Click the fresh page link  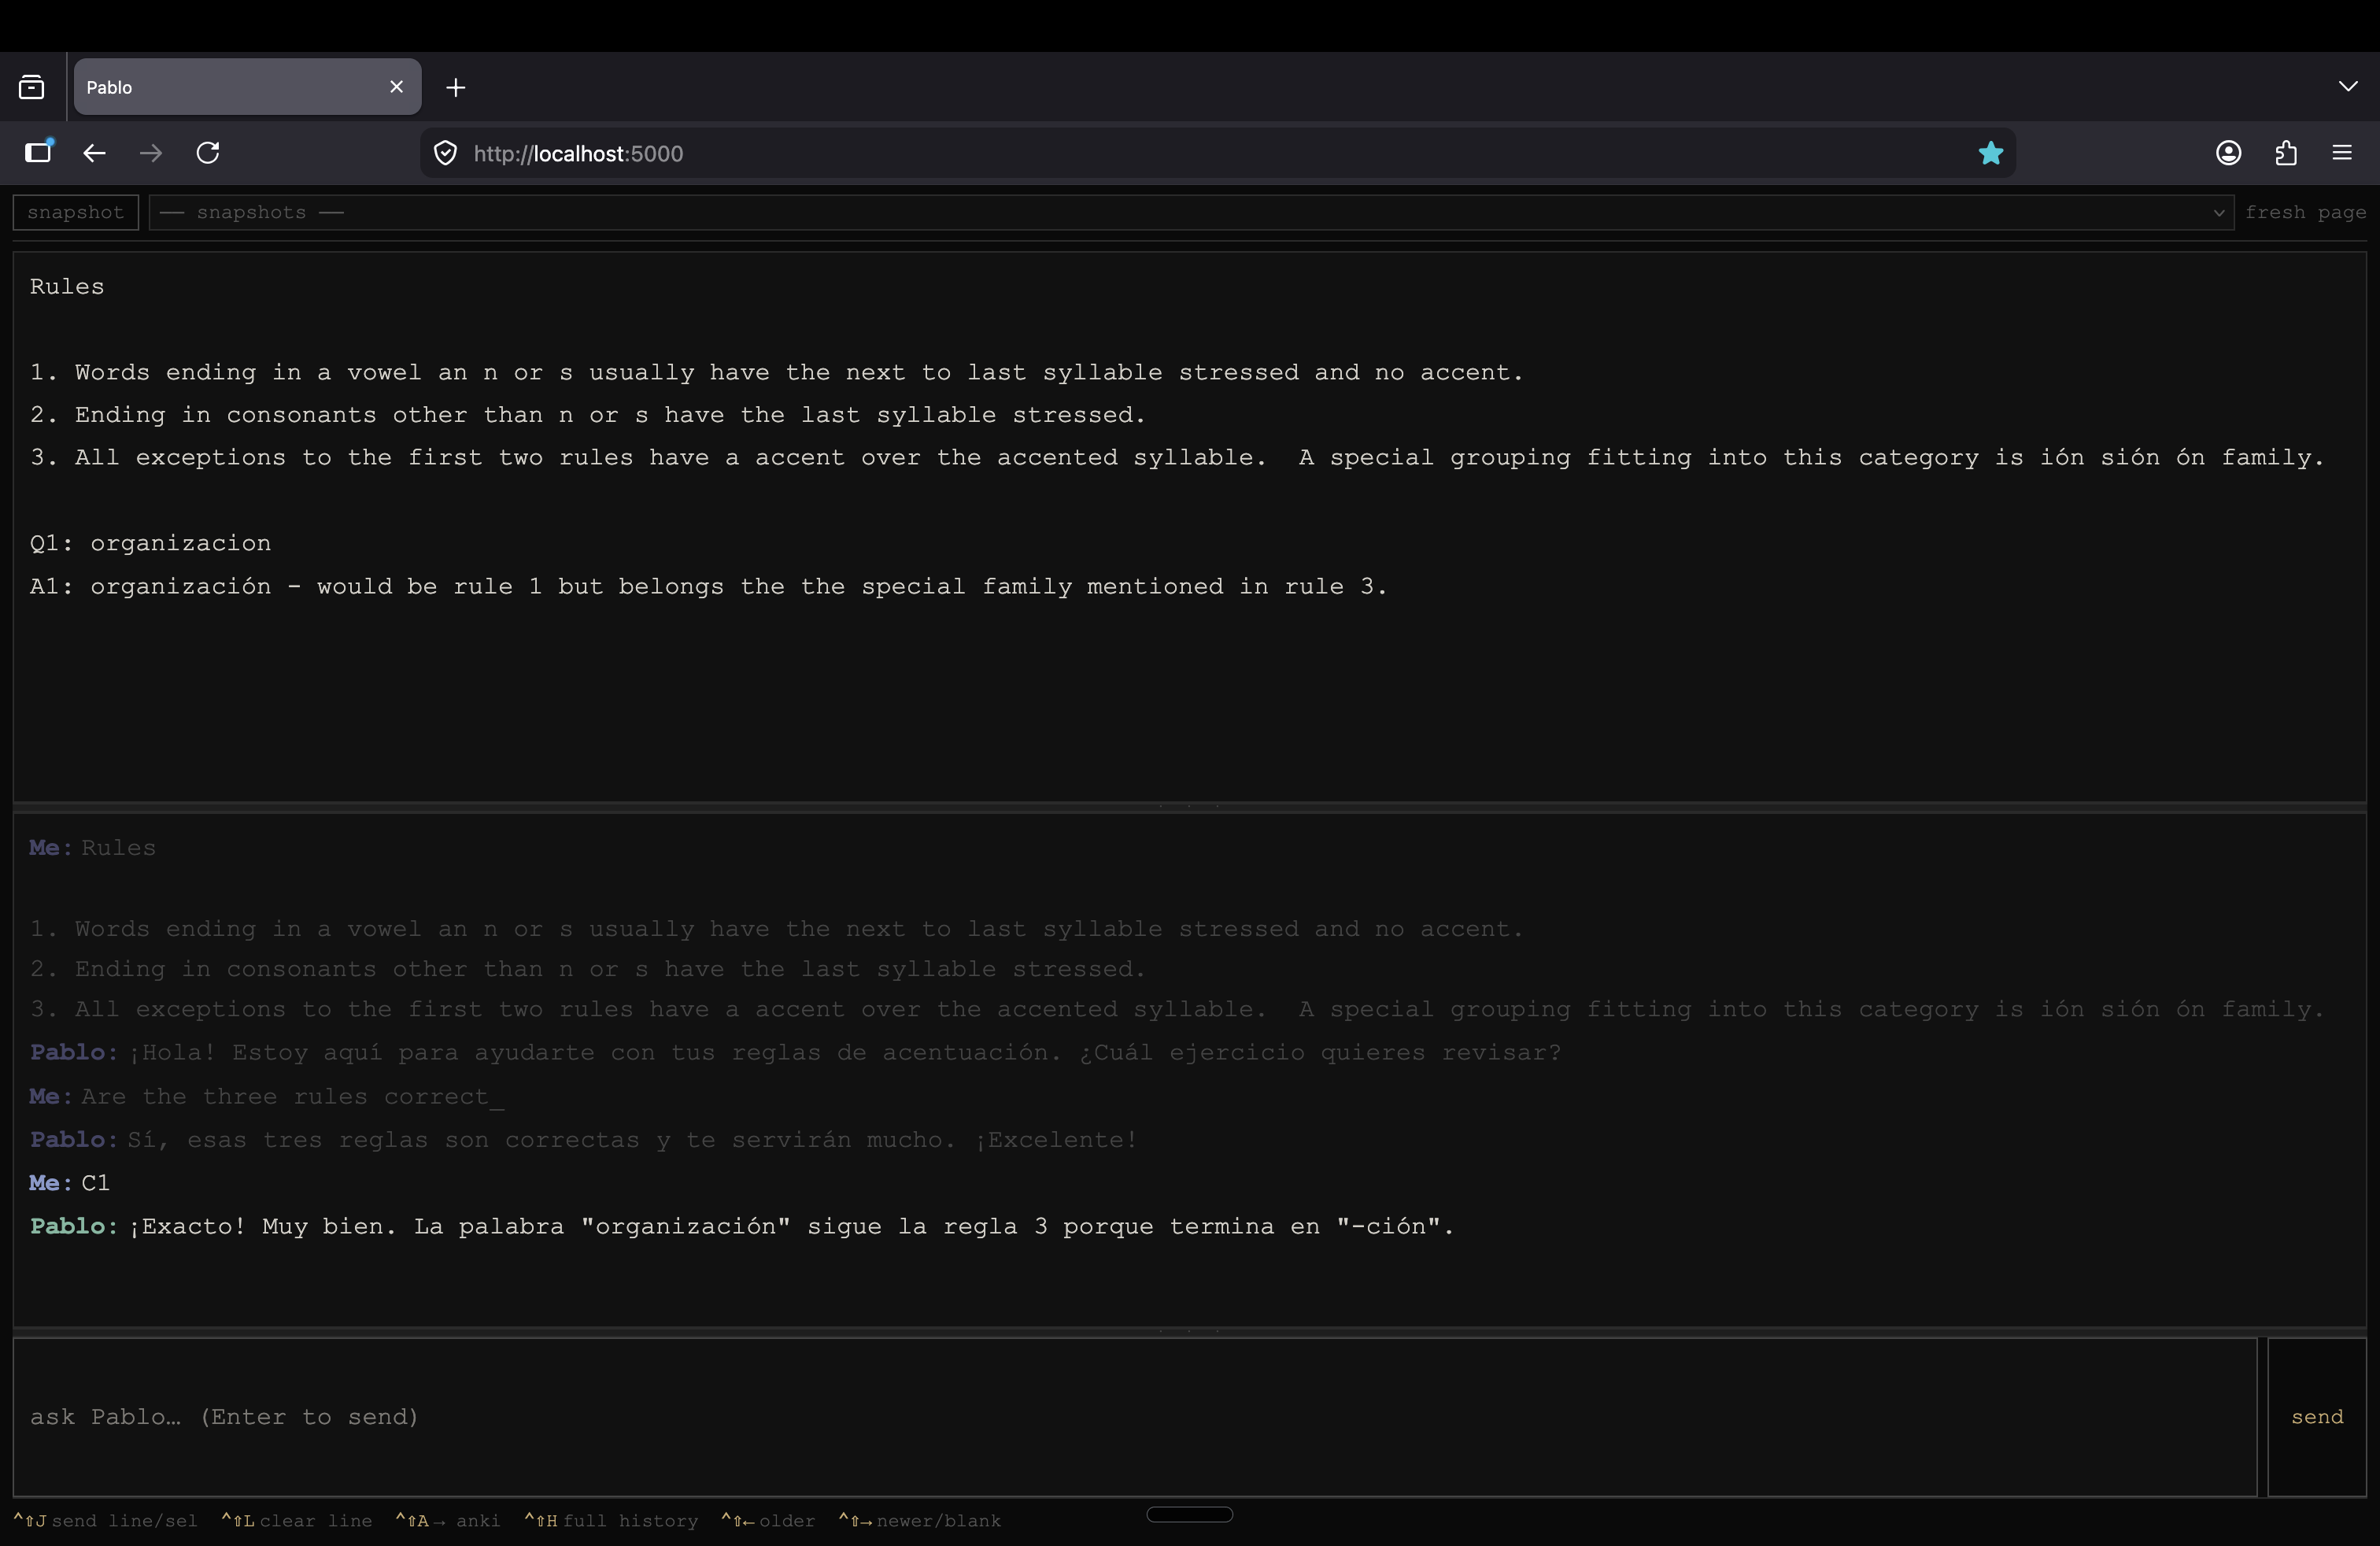(x=2305, y=212)
